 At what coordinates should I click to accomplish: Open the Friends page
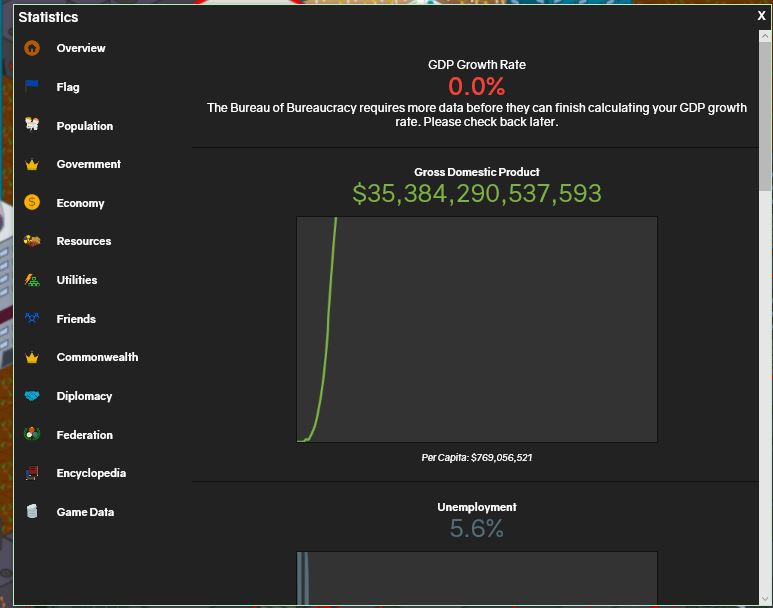pyautogui.click(x=76, y=319)
